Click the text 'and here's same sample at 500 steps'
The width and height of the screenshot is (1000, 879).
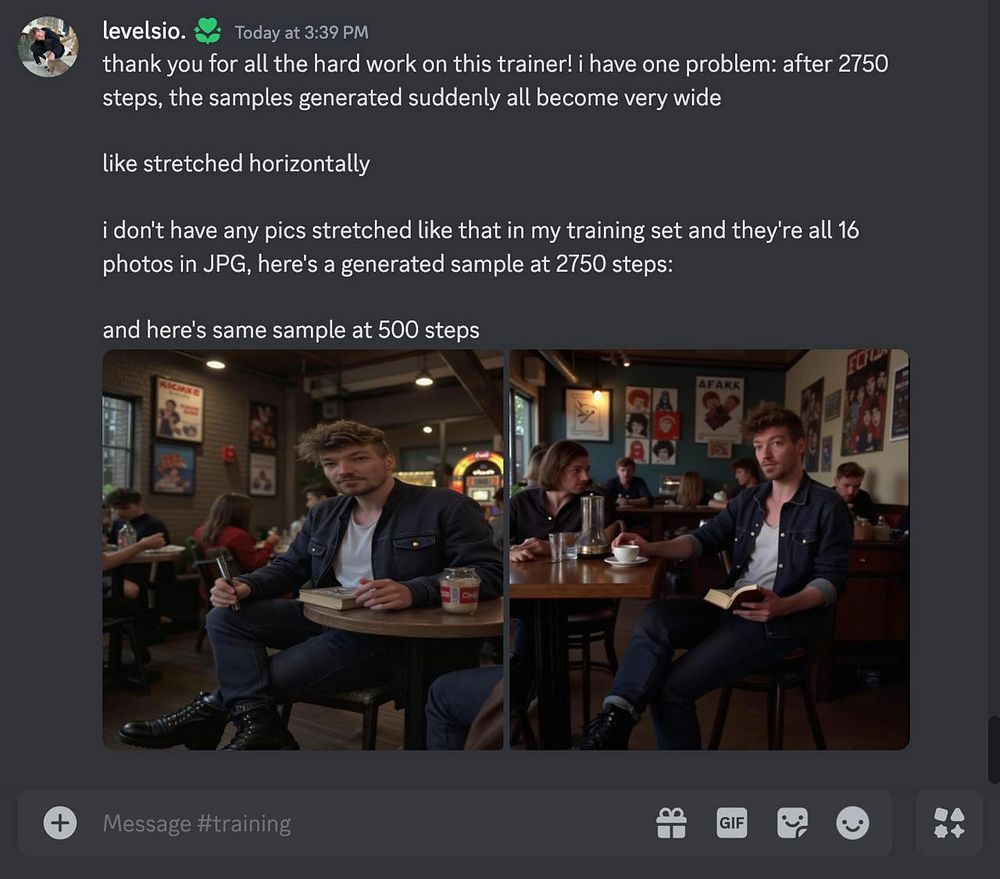coord(291,330)
